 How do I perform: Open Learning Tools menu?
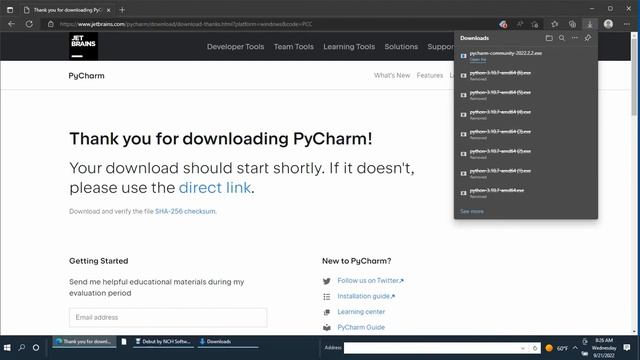pos(349,47)
